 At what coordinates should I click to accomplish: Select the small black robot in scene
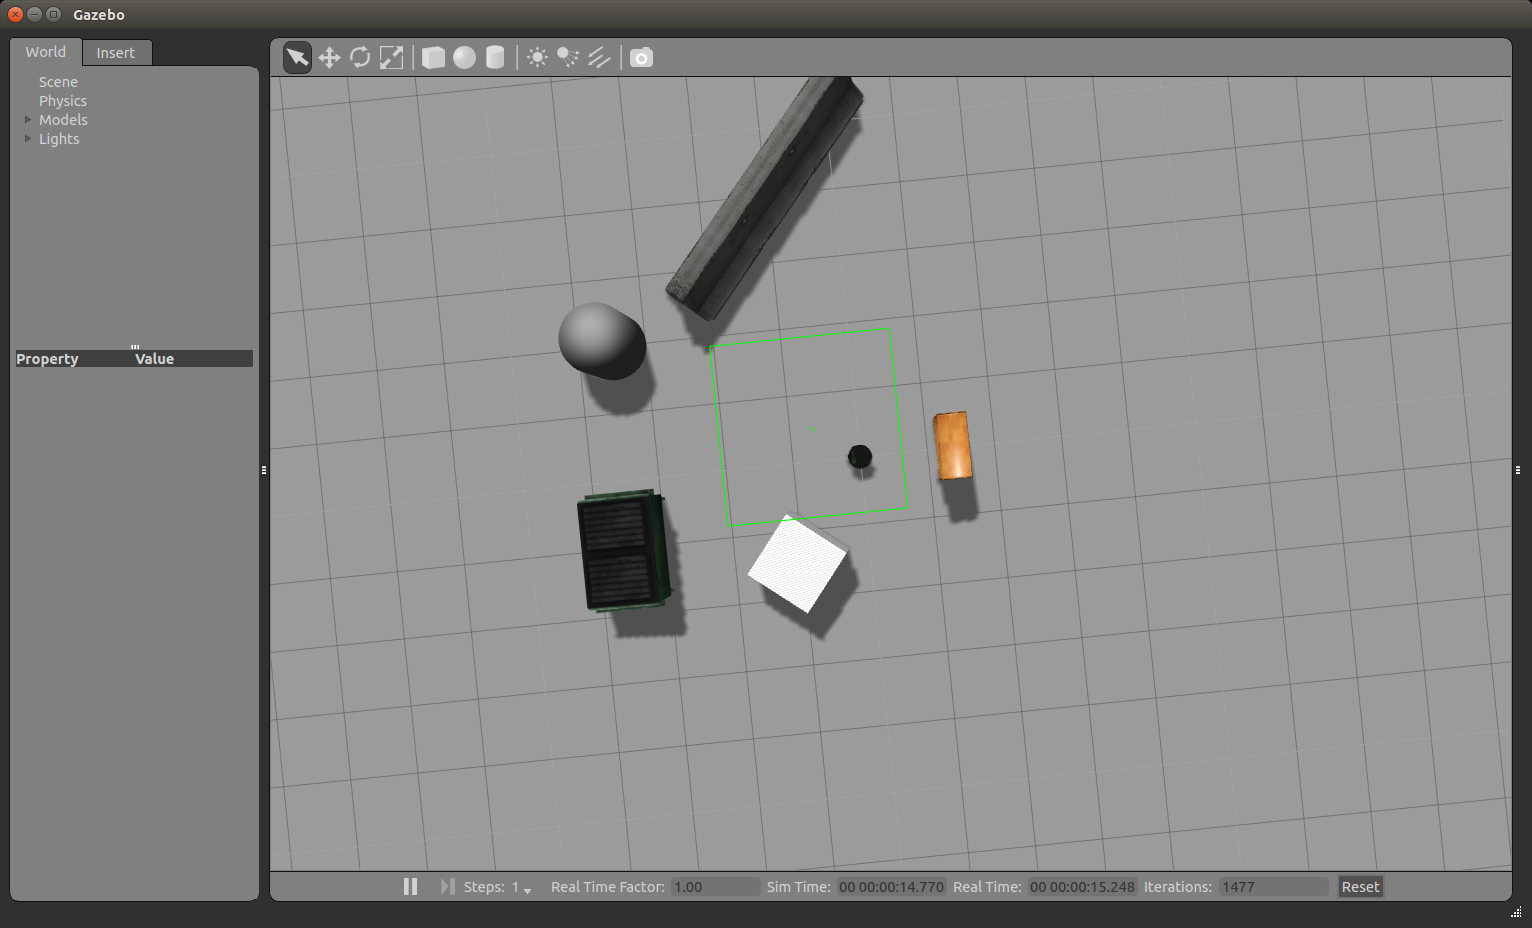[860, 457]
